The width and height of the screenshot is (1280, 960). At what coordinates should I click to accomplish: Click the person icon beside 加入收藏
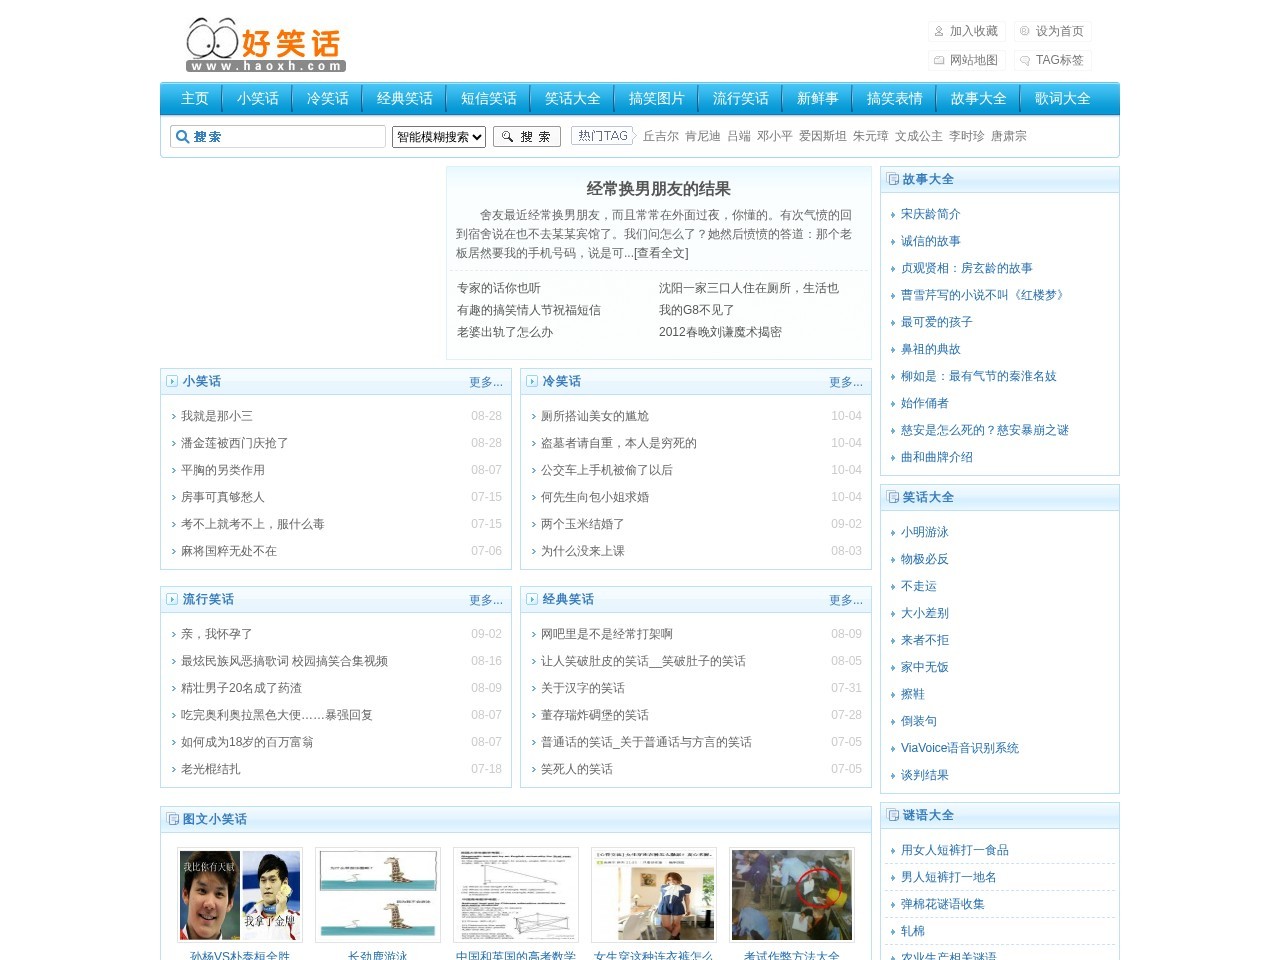pyautogui.click(x=937, y=31)
